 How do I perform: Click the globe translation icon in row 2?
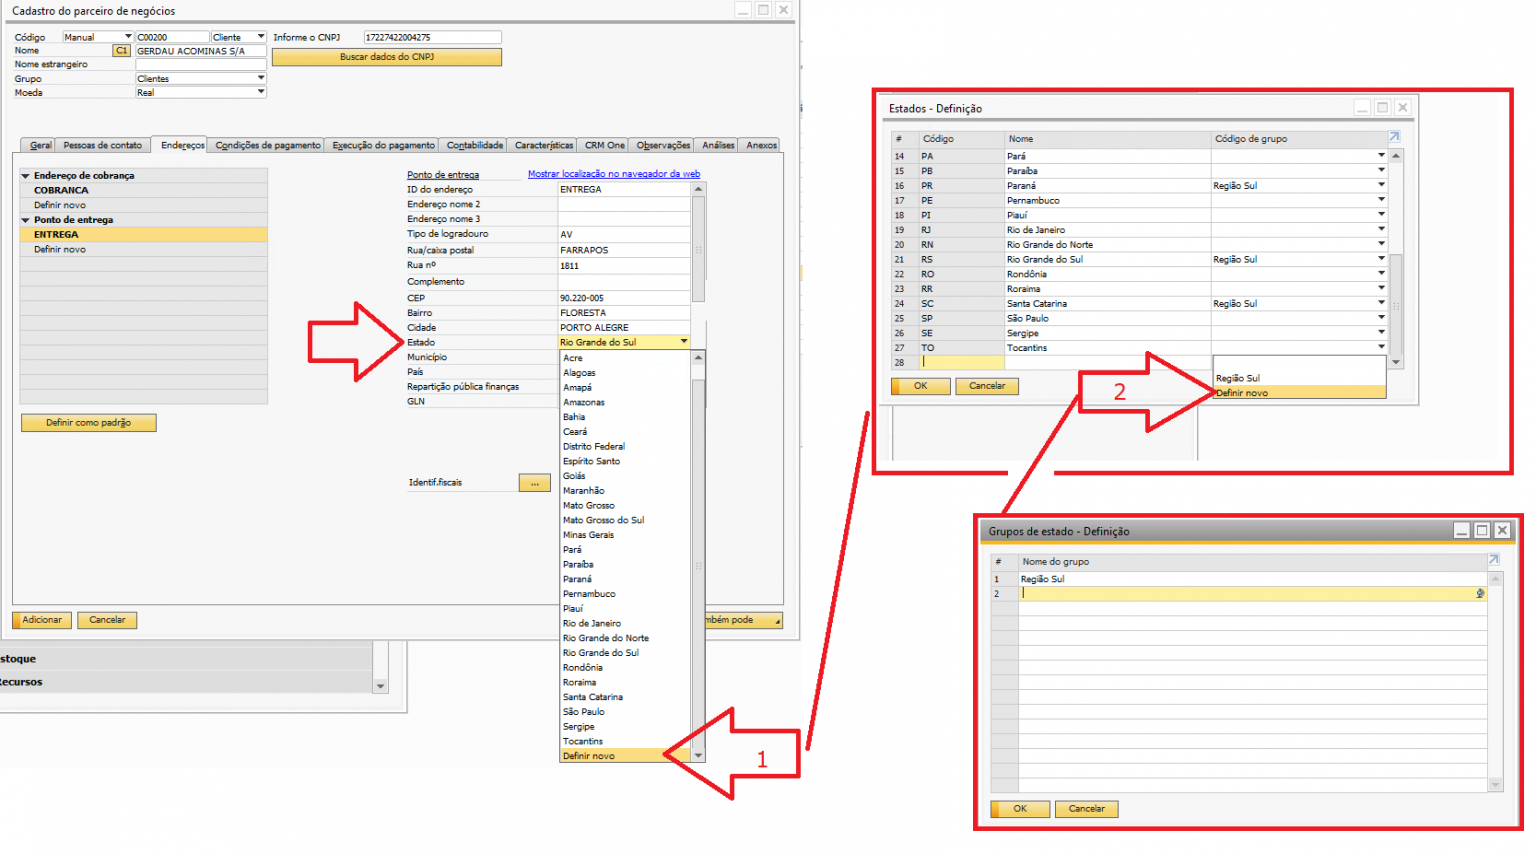click(1480, 594)
